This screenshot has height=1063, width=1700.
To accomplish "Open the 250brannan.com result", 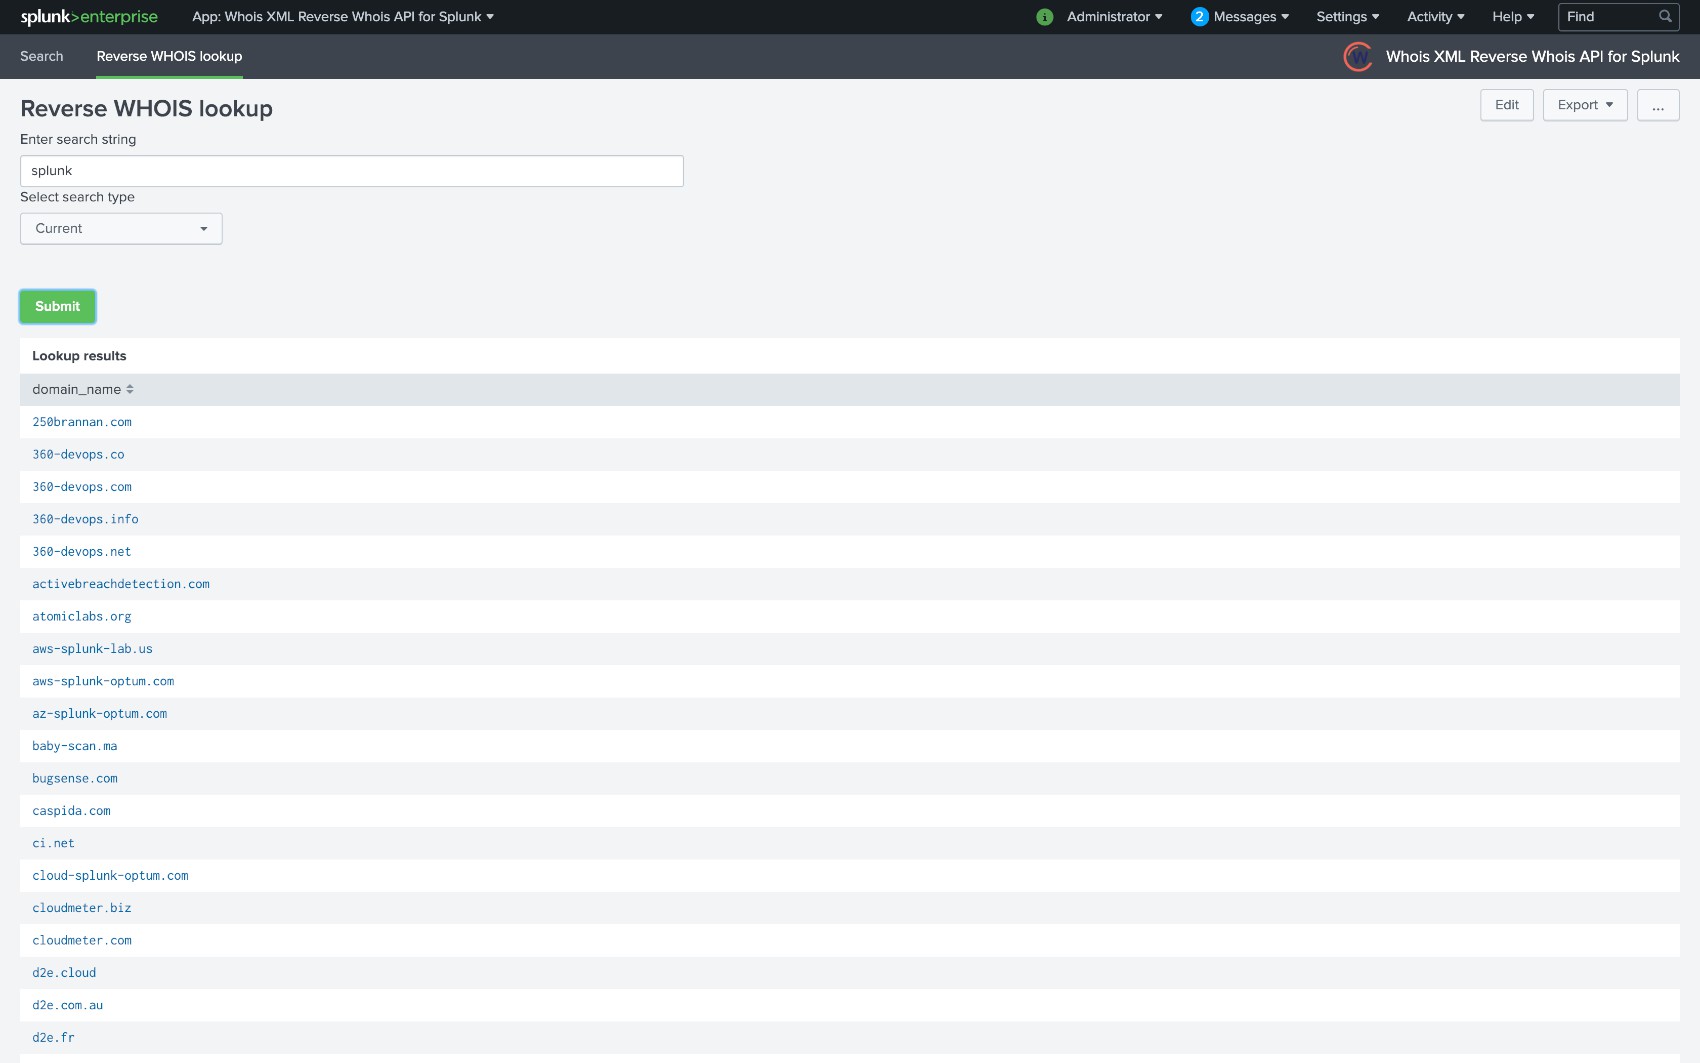I will [82, 423].
